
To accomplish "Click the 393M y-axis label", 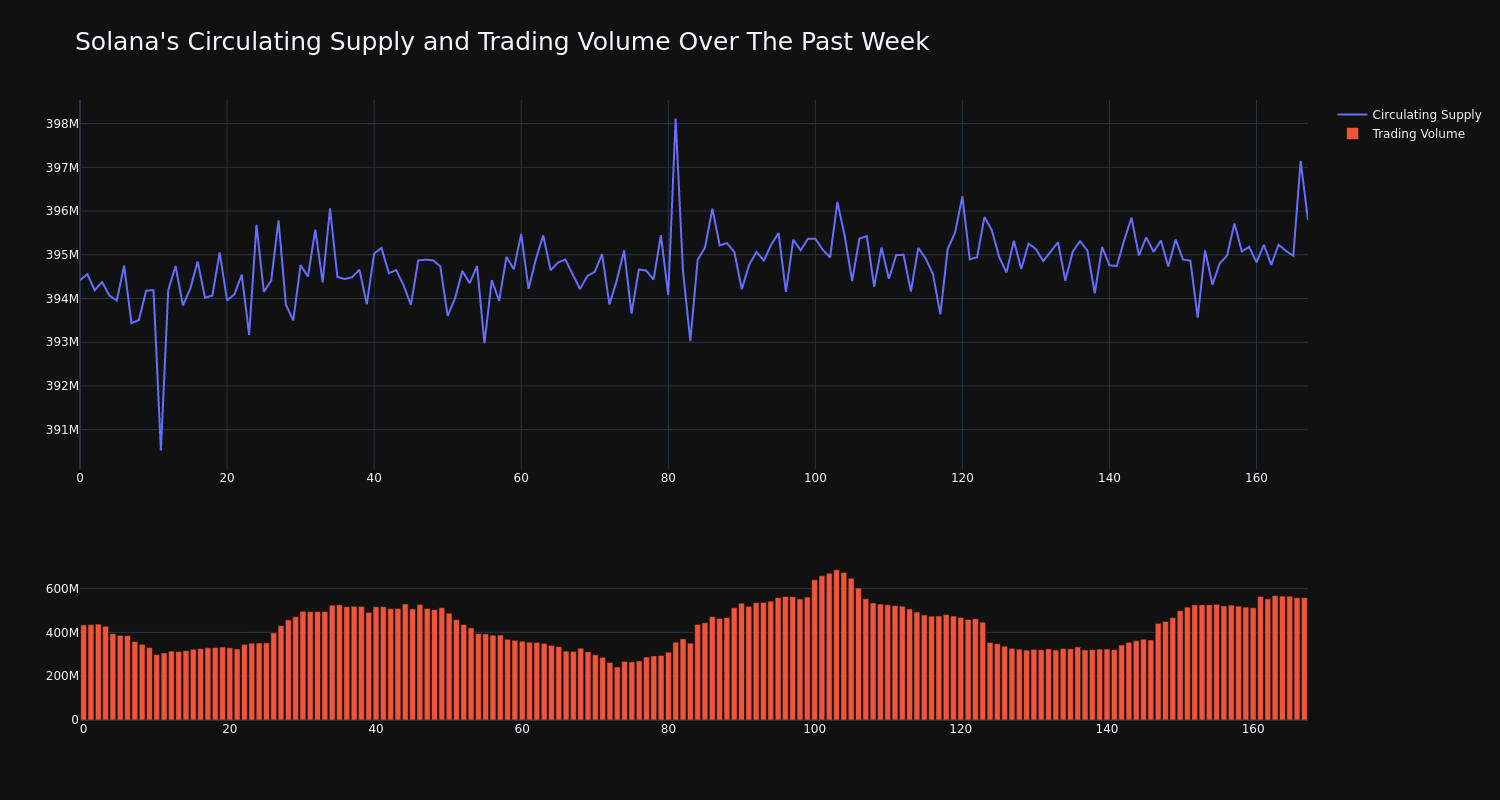I will pos(62,342).
